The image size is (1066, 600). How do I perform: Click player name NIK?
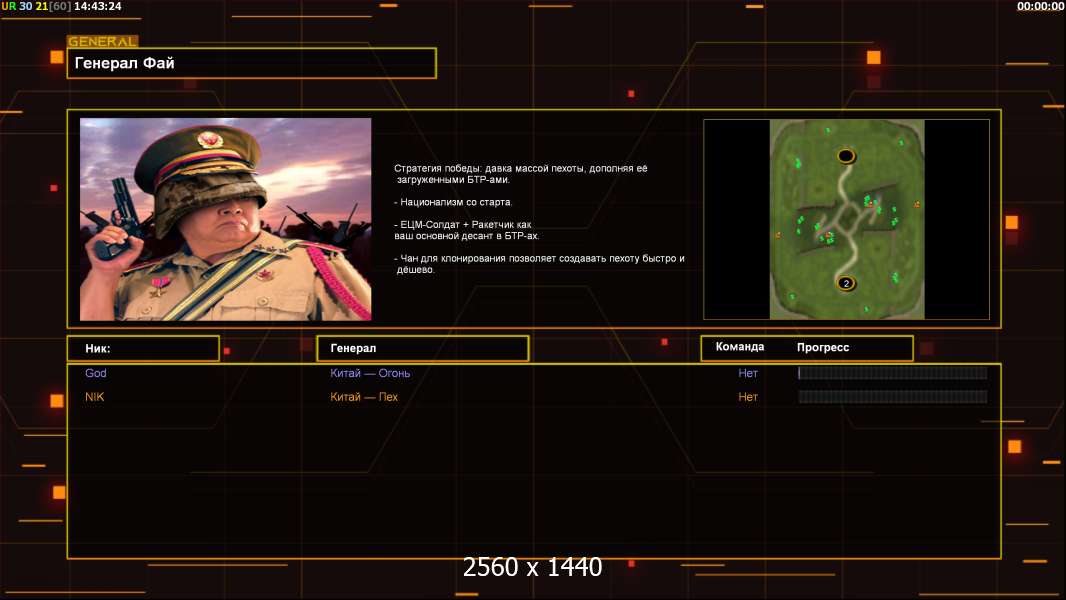95,397
